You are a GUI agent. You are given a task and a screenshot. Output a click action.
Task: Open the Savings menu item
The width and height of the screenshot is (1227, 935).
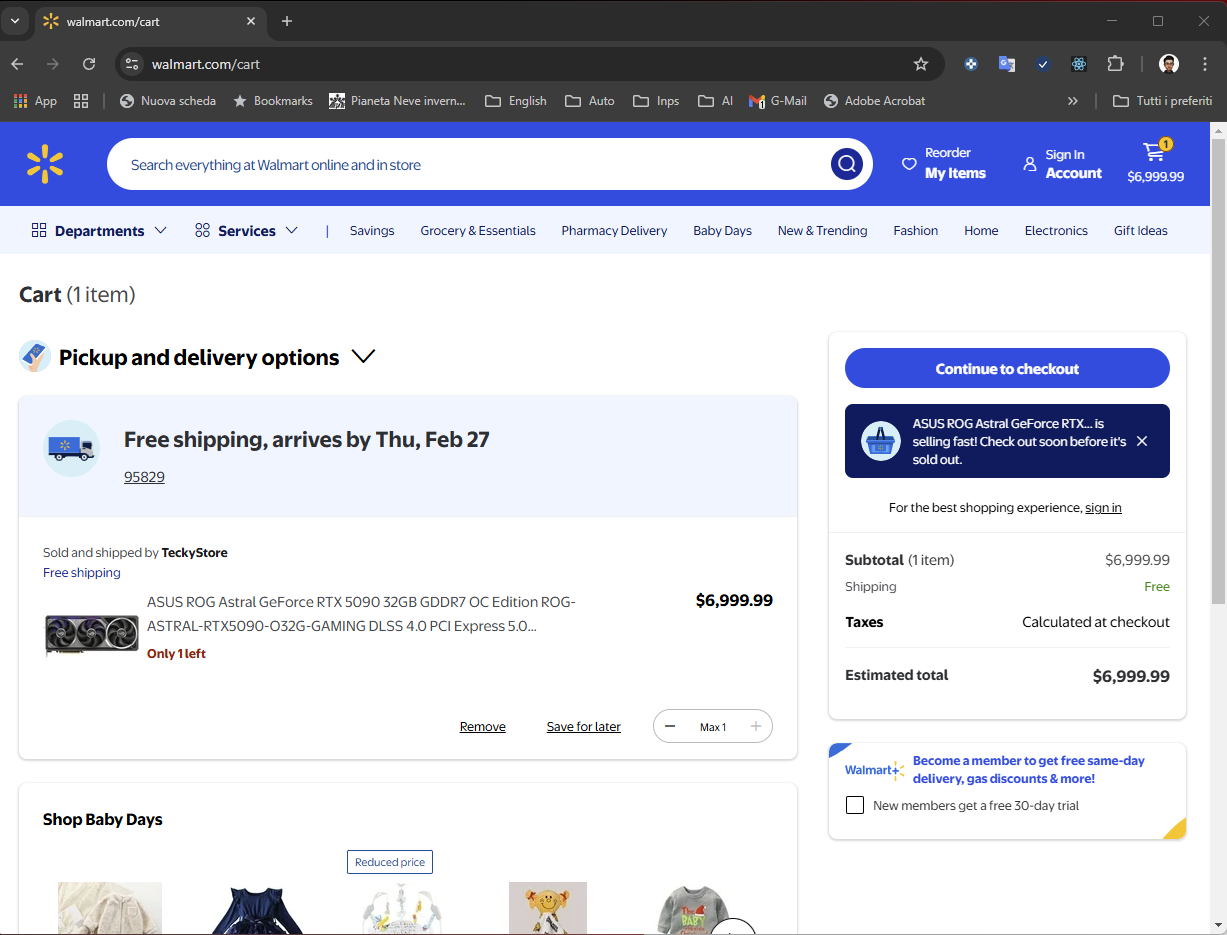pos(372,230)
